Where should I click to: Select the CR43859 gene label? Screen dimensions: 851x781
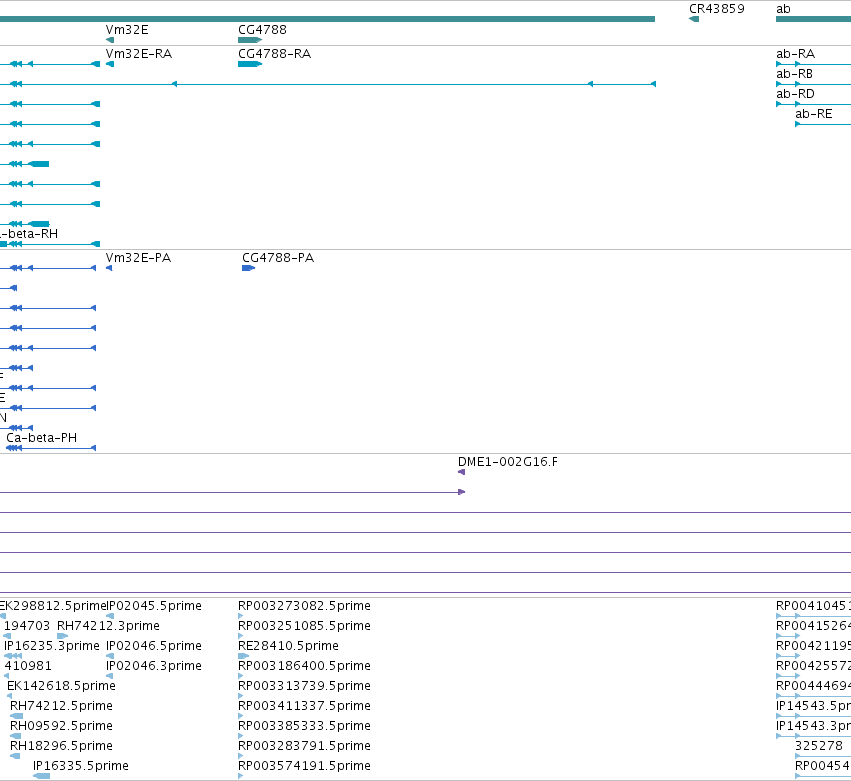tap(716, 9)
